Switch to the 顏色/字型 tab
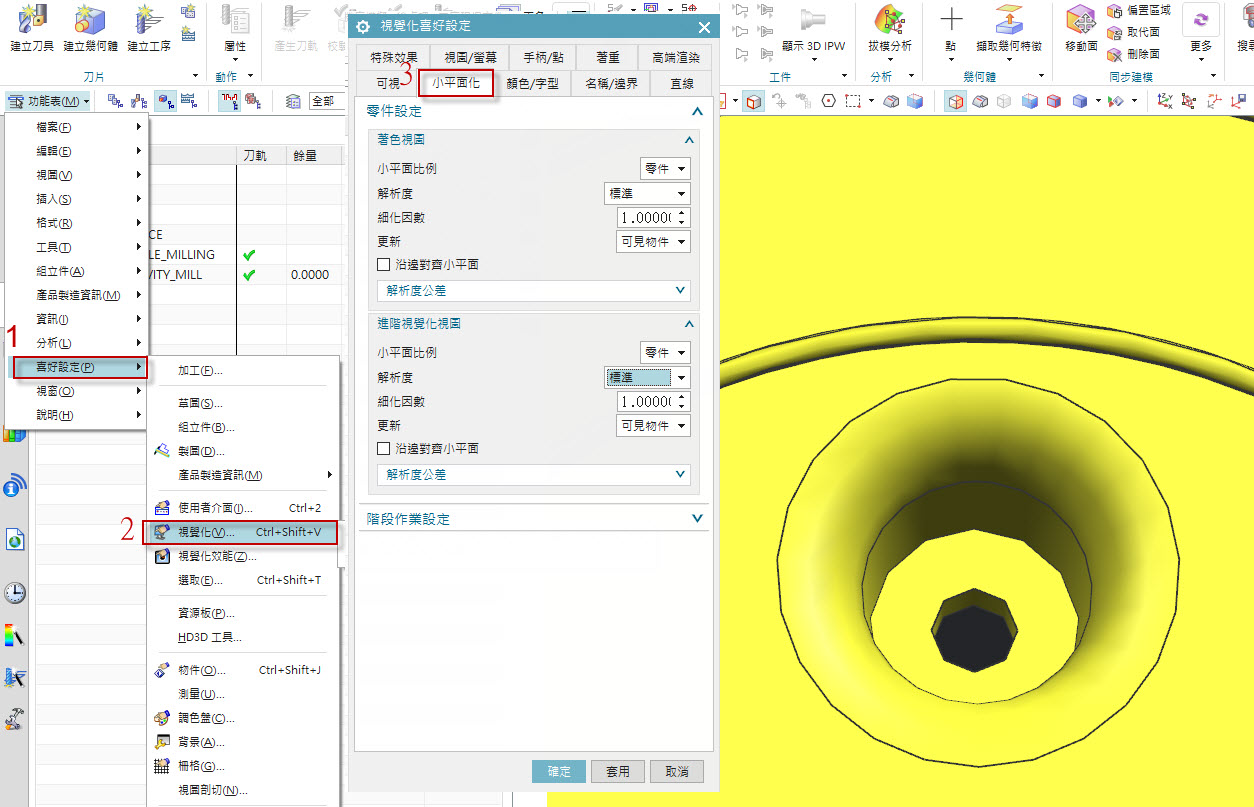1254x807 pixels. pyautogui.click(x=532, y=84)
